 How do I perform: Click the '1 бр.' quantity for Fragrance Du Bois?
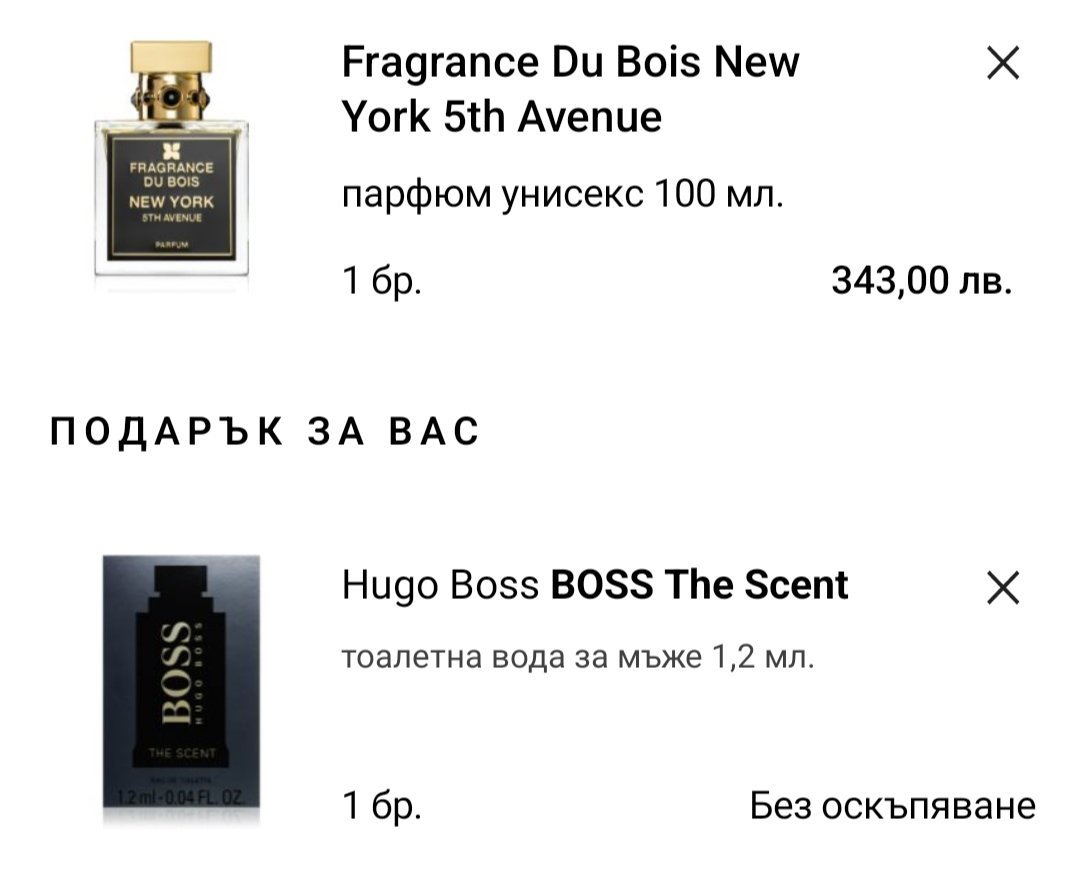point(382,281)
